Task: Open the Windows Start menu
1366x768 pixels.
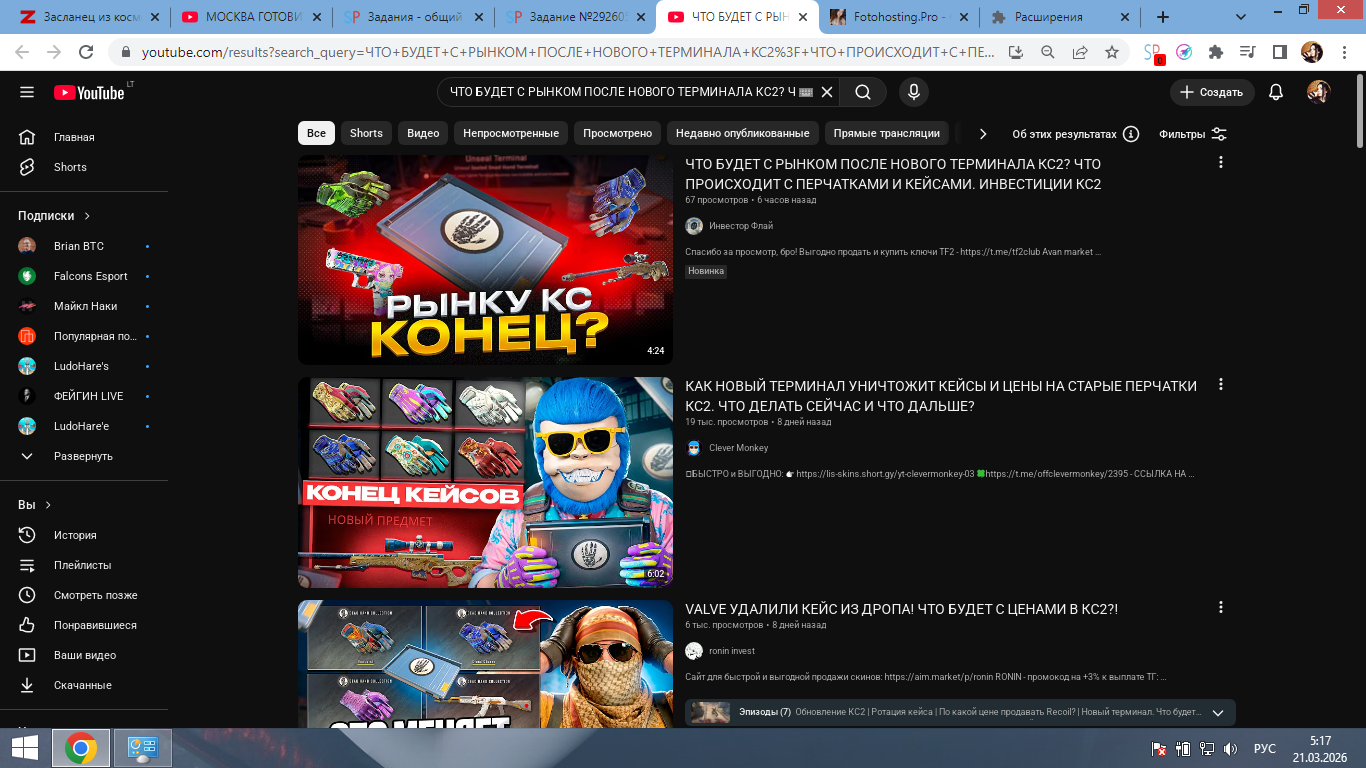Action: (25, 748)
